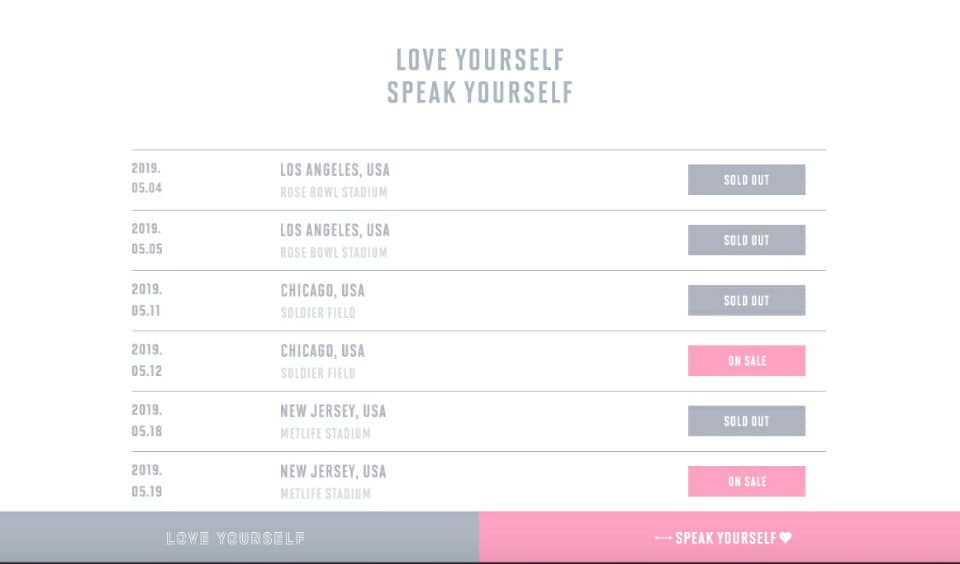Click Sold Out for Los Angeles 05.04

pos(746,179)
